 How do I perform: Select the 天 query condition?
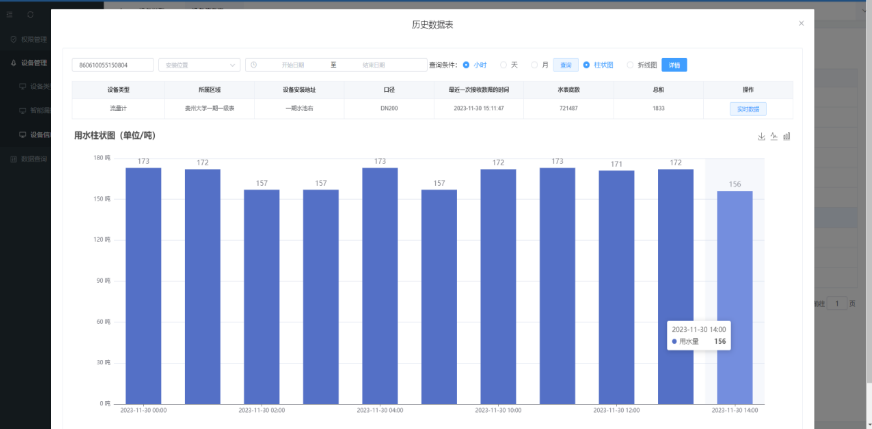504,65
